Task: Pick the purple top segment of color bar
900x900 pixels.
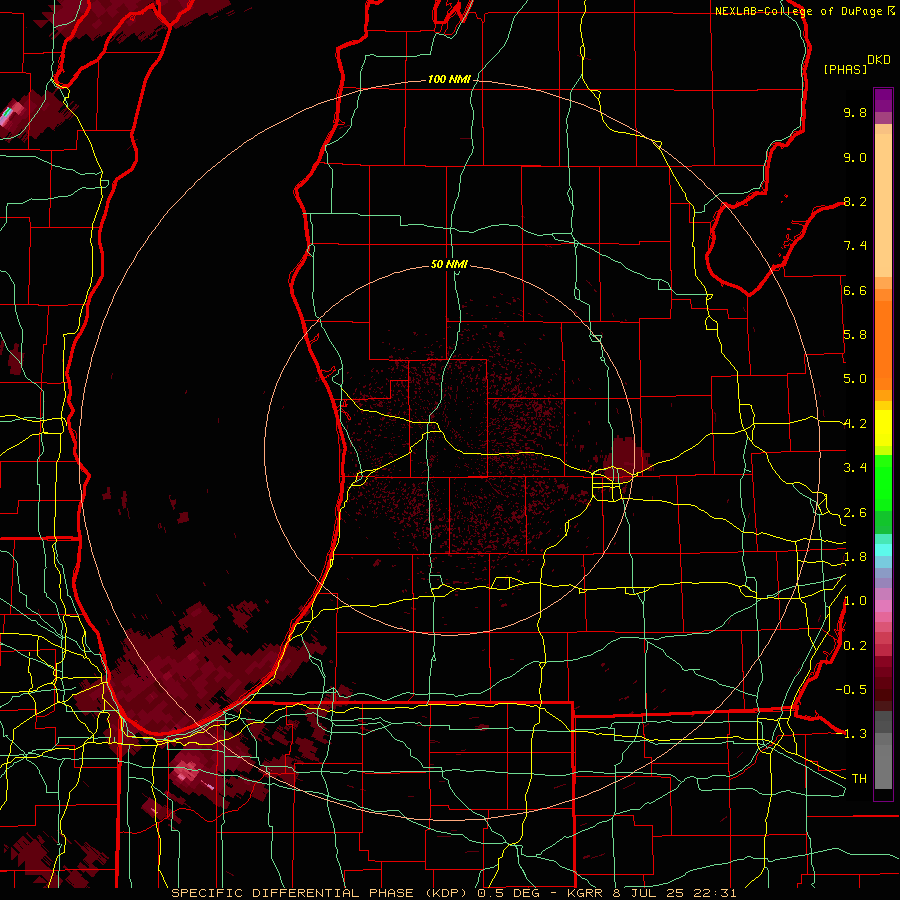Action: (x=883, y=100)
